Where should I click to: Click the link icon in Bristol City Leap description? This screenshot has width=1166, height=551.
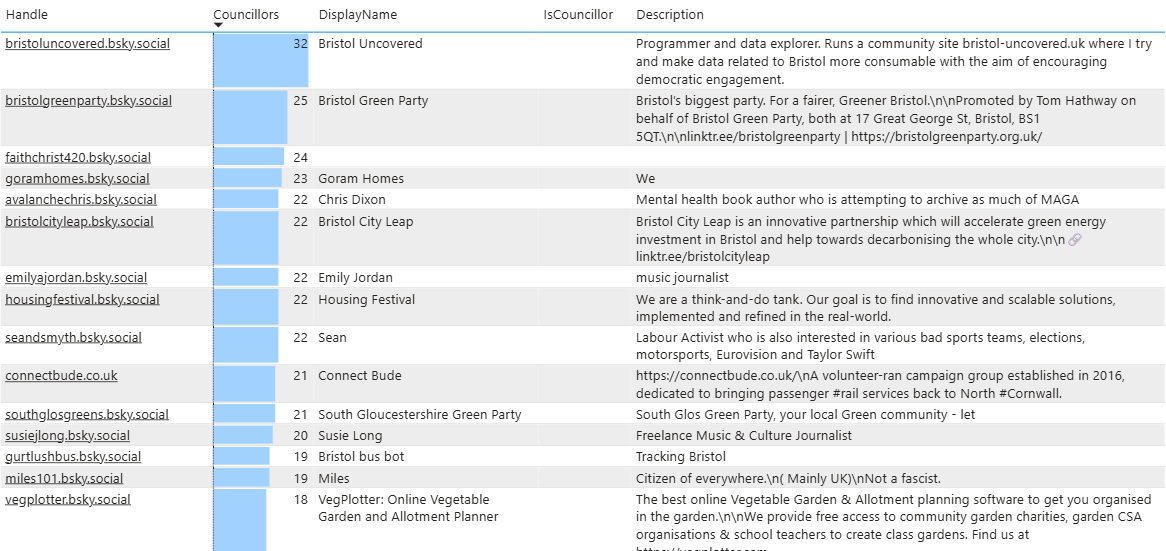point(1075,240)
